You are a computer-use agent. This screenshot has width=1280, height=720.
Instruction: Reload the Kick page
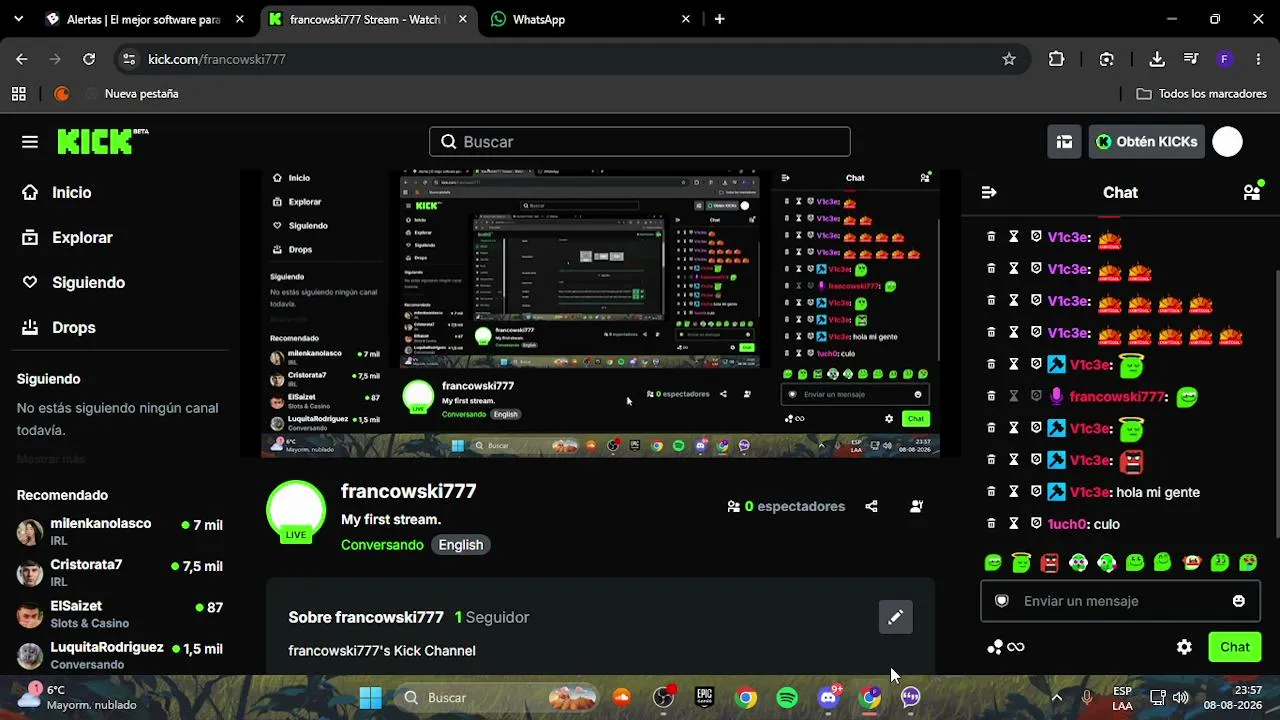(x=89, y=59)
